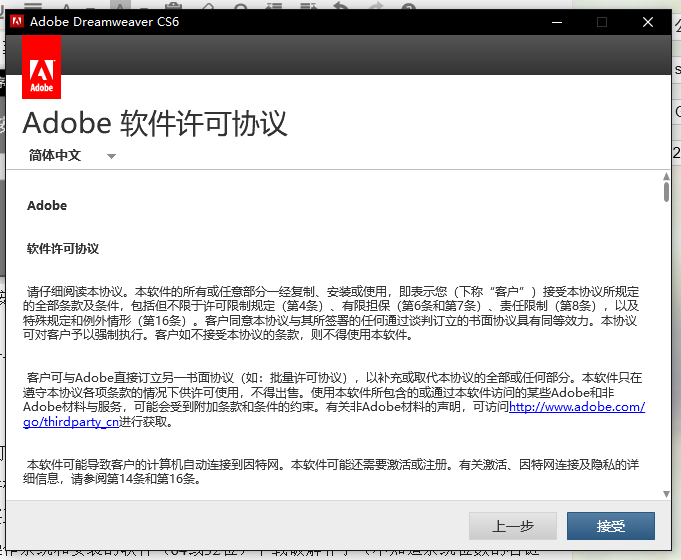Click paragraph starting 本软件可能导致客户的计算机
This screenshot has width=681, height=560.
[x=331, y=472]
